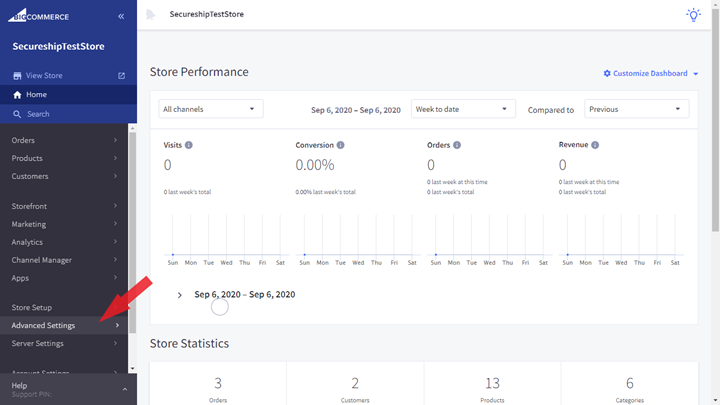The image size is (720, 405).
Task: Show info tooltip for Conversion
Action: coord(340,145)
